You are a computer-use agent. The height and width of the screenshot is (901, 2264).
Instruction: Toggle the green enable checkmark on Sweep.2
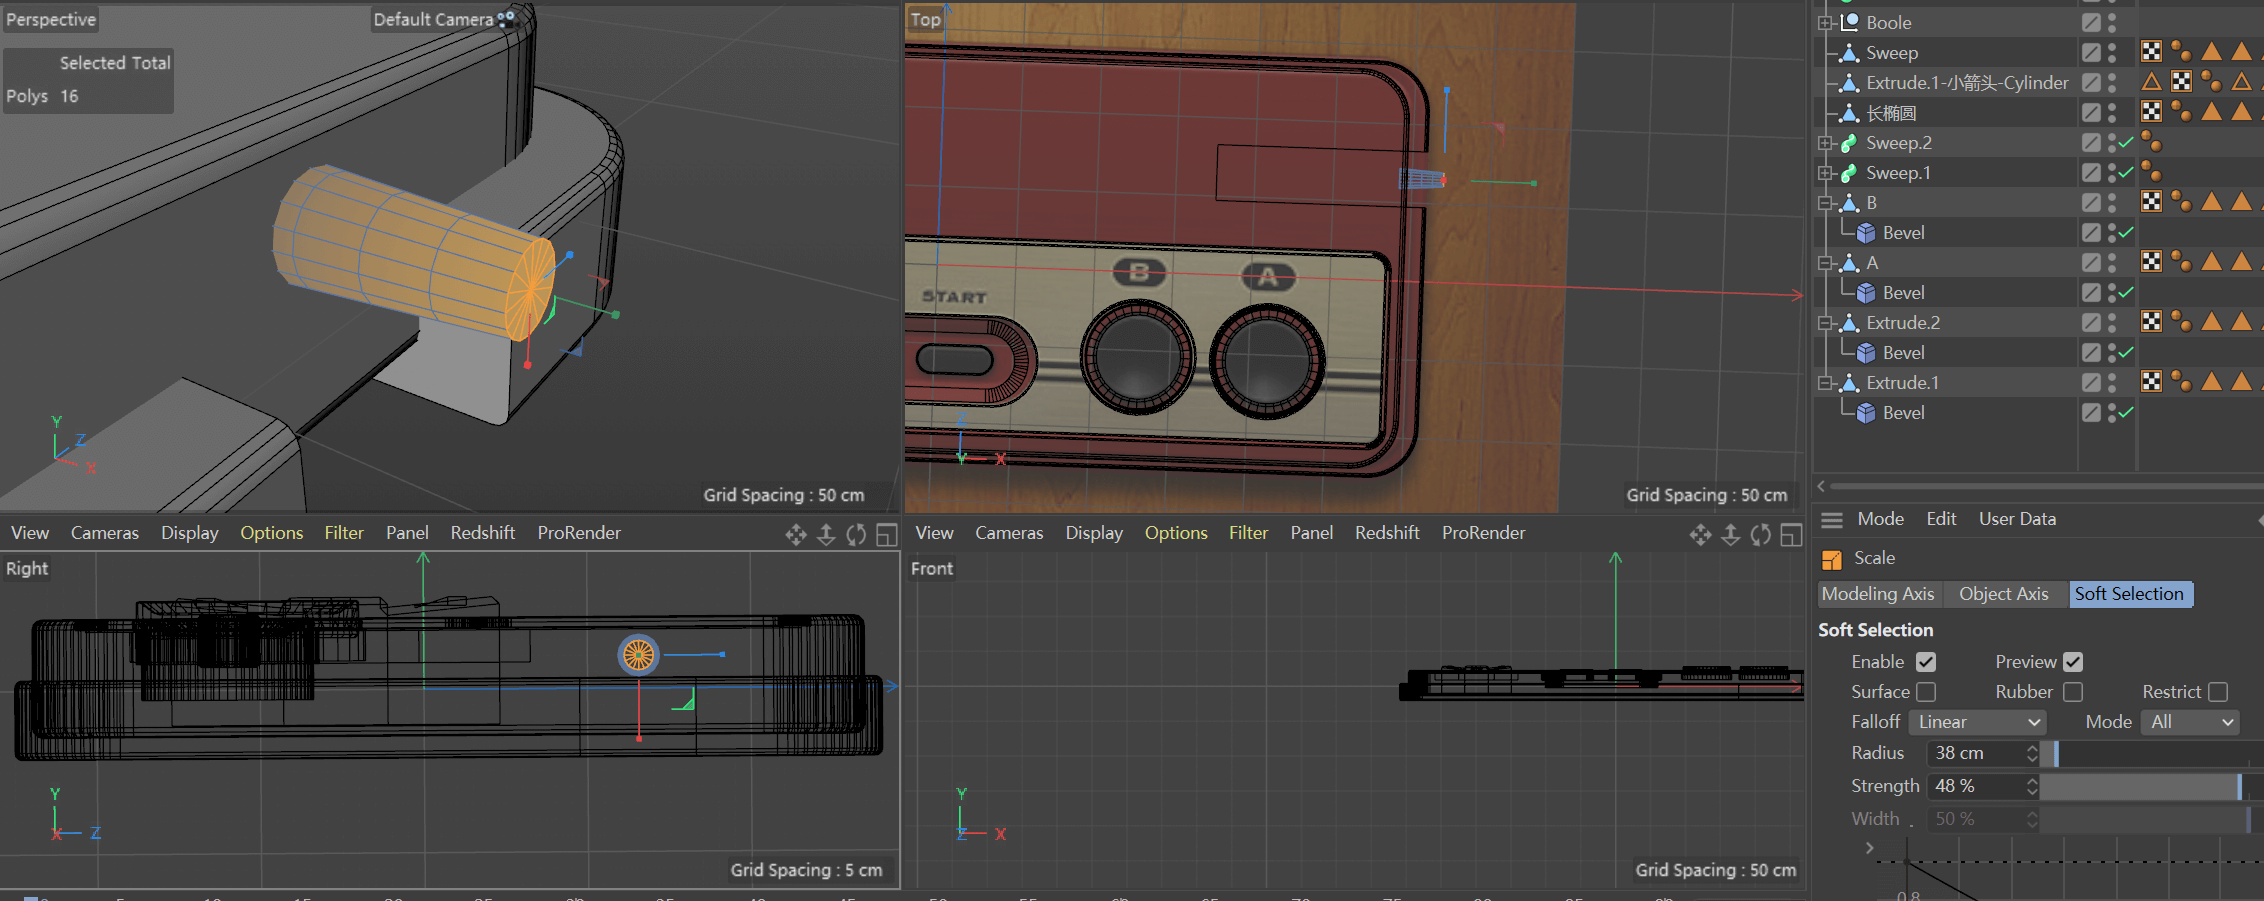click(2126, 143)
